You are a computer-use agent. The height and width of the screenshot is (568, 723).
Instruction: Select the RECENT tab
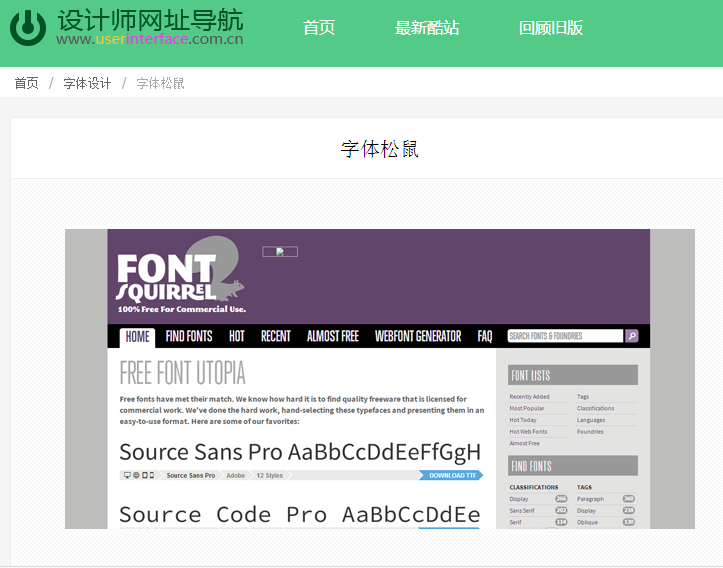tap(276, 337)
